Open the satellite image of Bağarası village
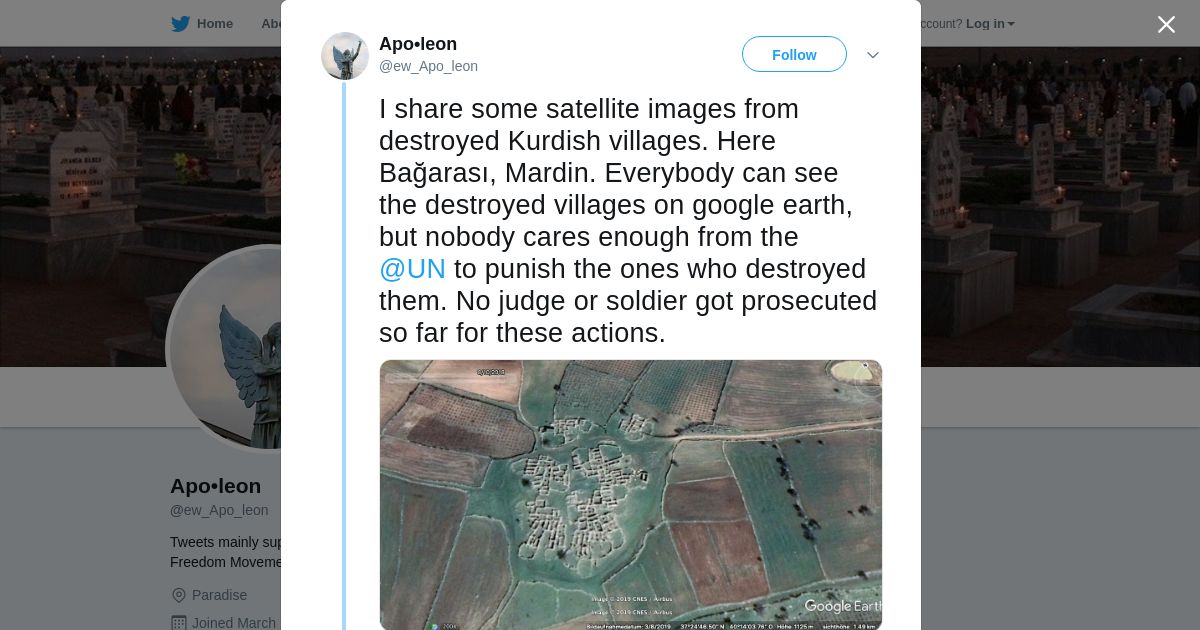 click(631, 495)
